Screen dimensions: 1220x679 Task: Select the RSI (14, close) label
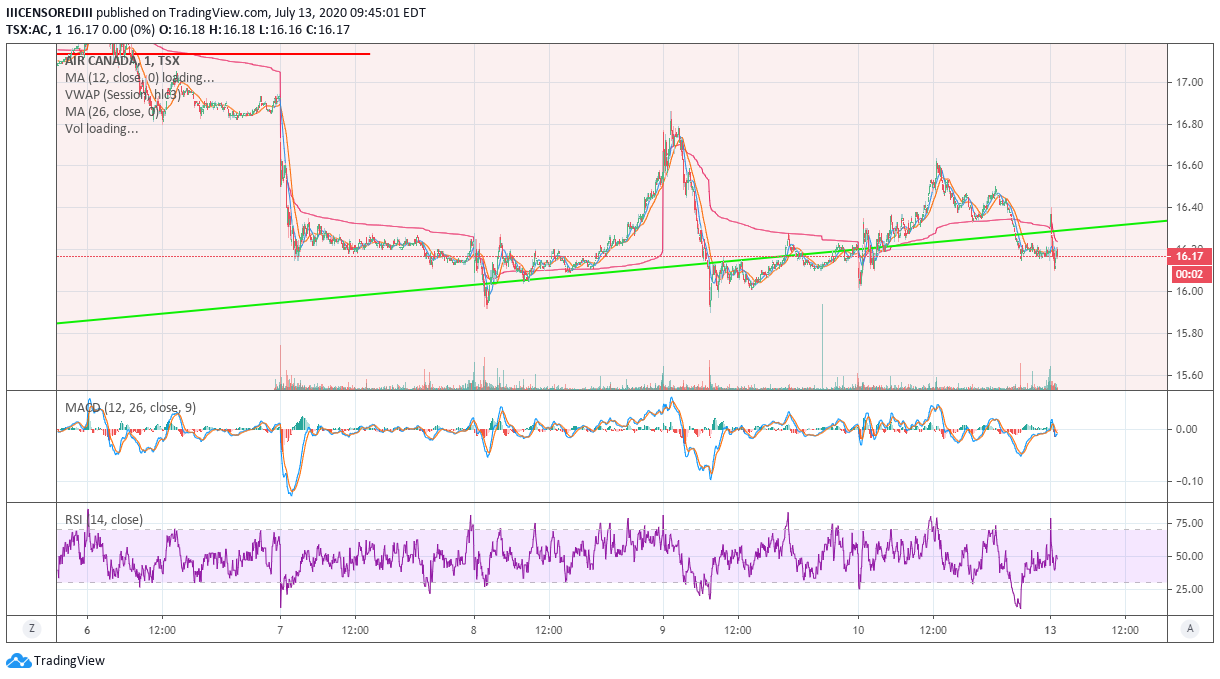pyautogui.click(x=104, y=519)
